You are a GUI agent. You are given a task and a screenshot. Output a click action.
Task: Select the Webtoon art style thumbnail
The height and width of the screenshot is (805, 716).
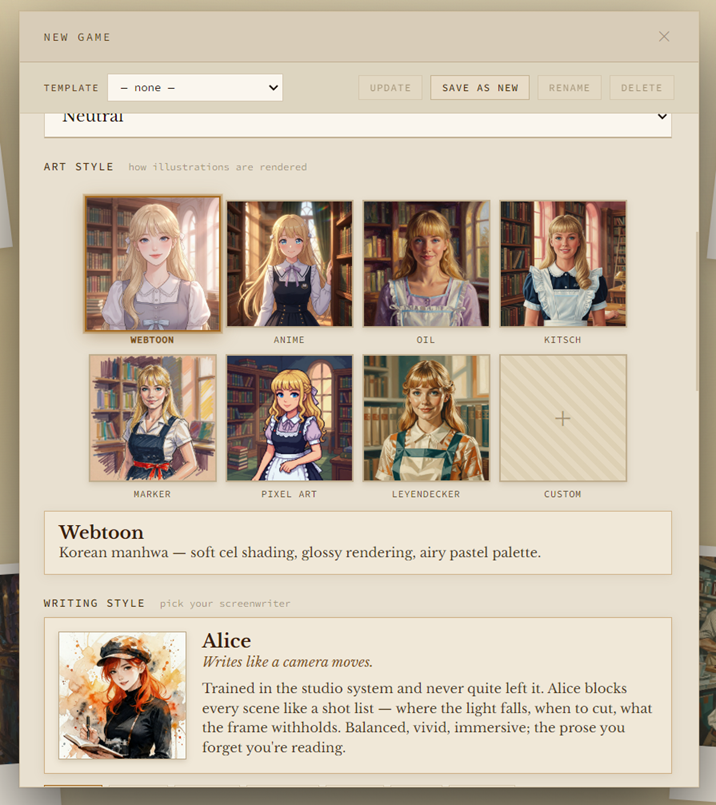(x=152, y=263)
